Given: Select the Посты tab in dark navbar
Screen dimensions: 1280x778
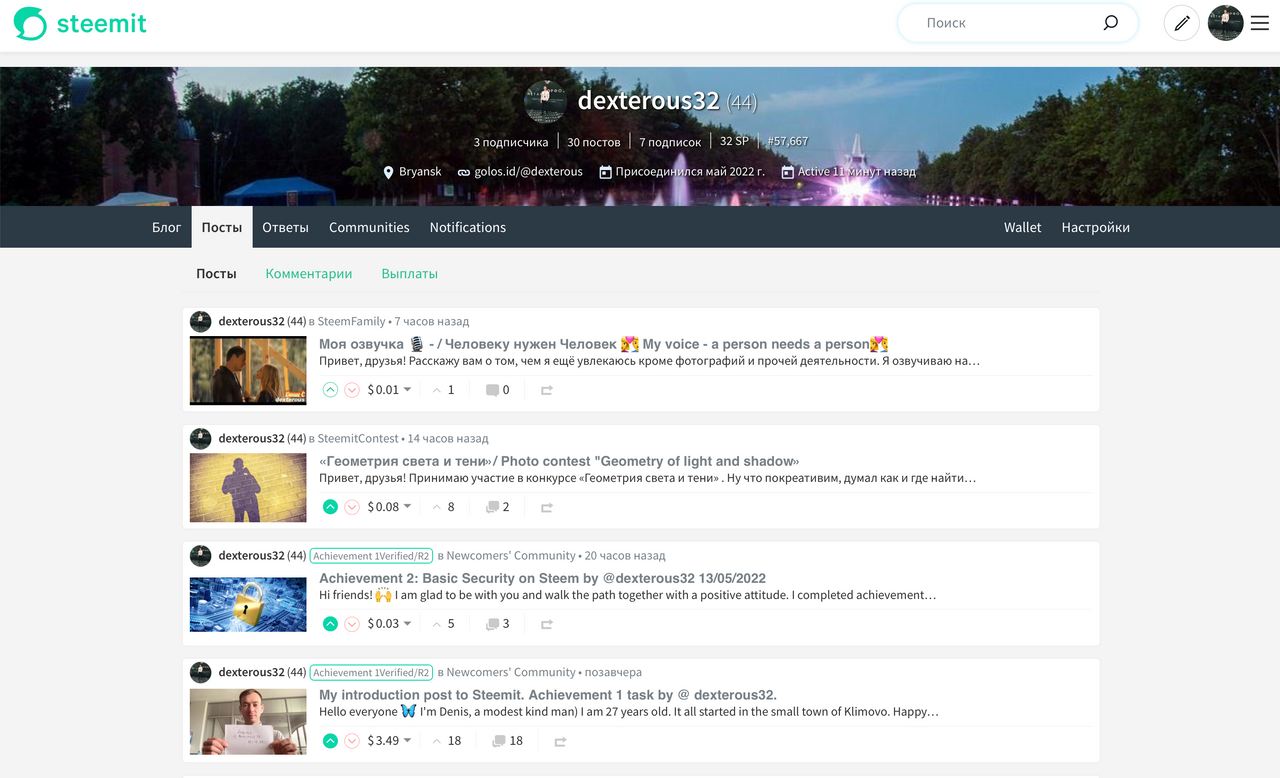Looking at the screenshot, I should 222,227.
